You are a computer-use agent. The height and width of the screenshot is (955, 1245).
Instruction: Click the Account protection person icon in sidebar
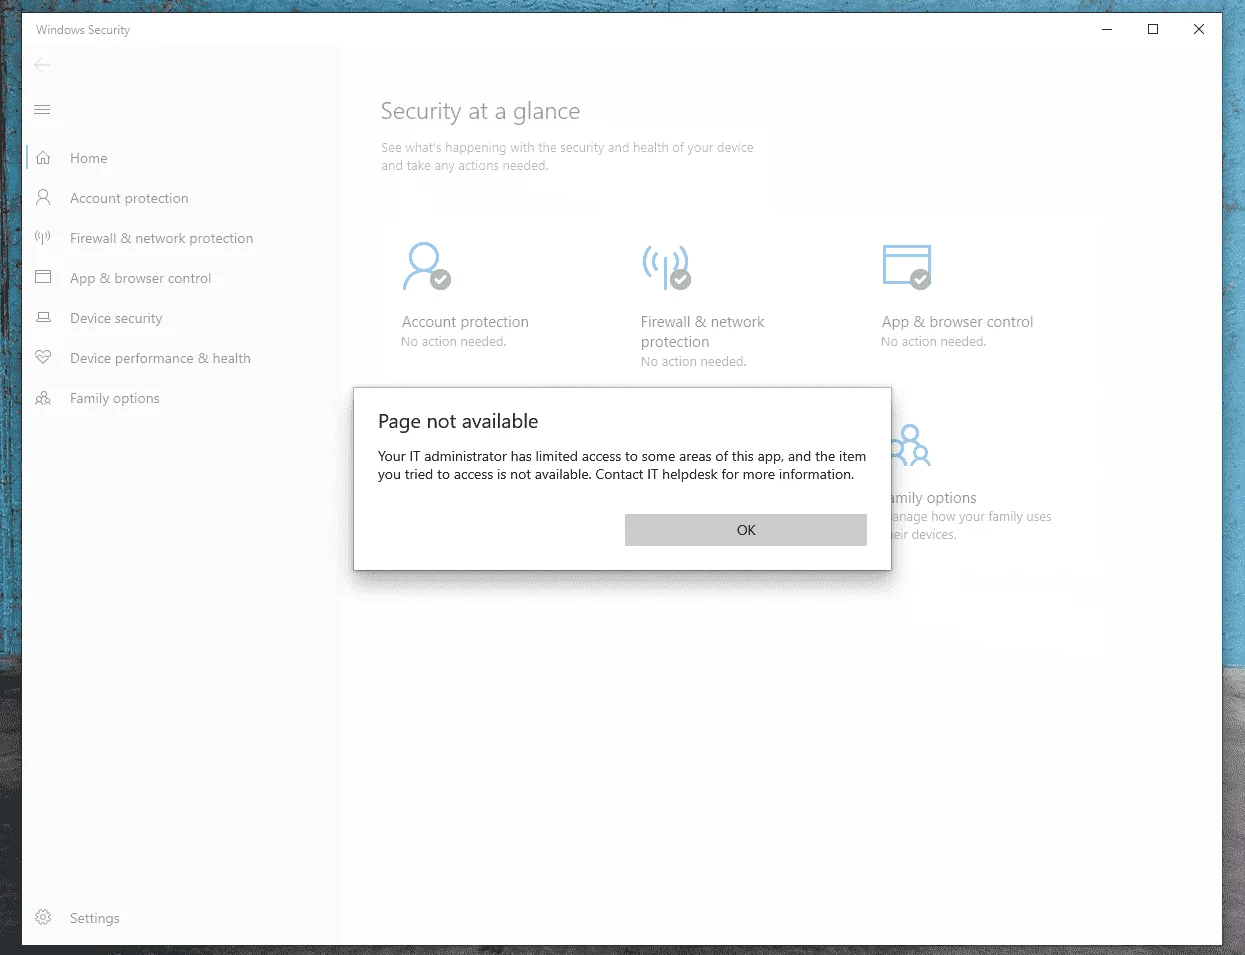click(x=43, y=198)
